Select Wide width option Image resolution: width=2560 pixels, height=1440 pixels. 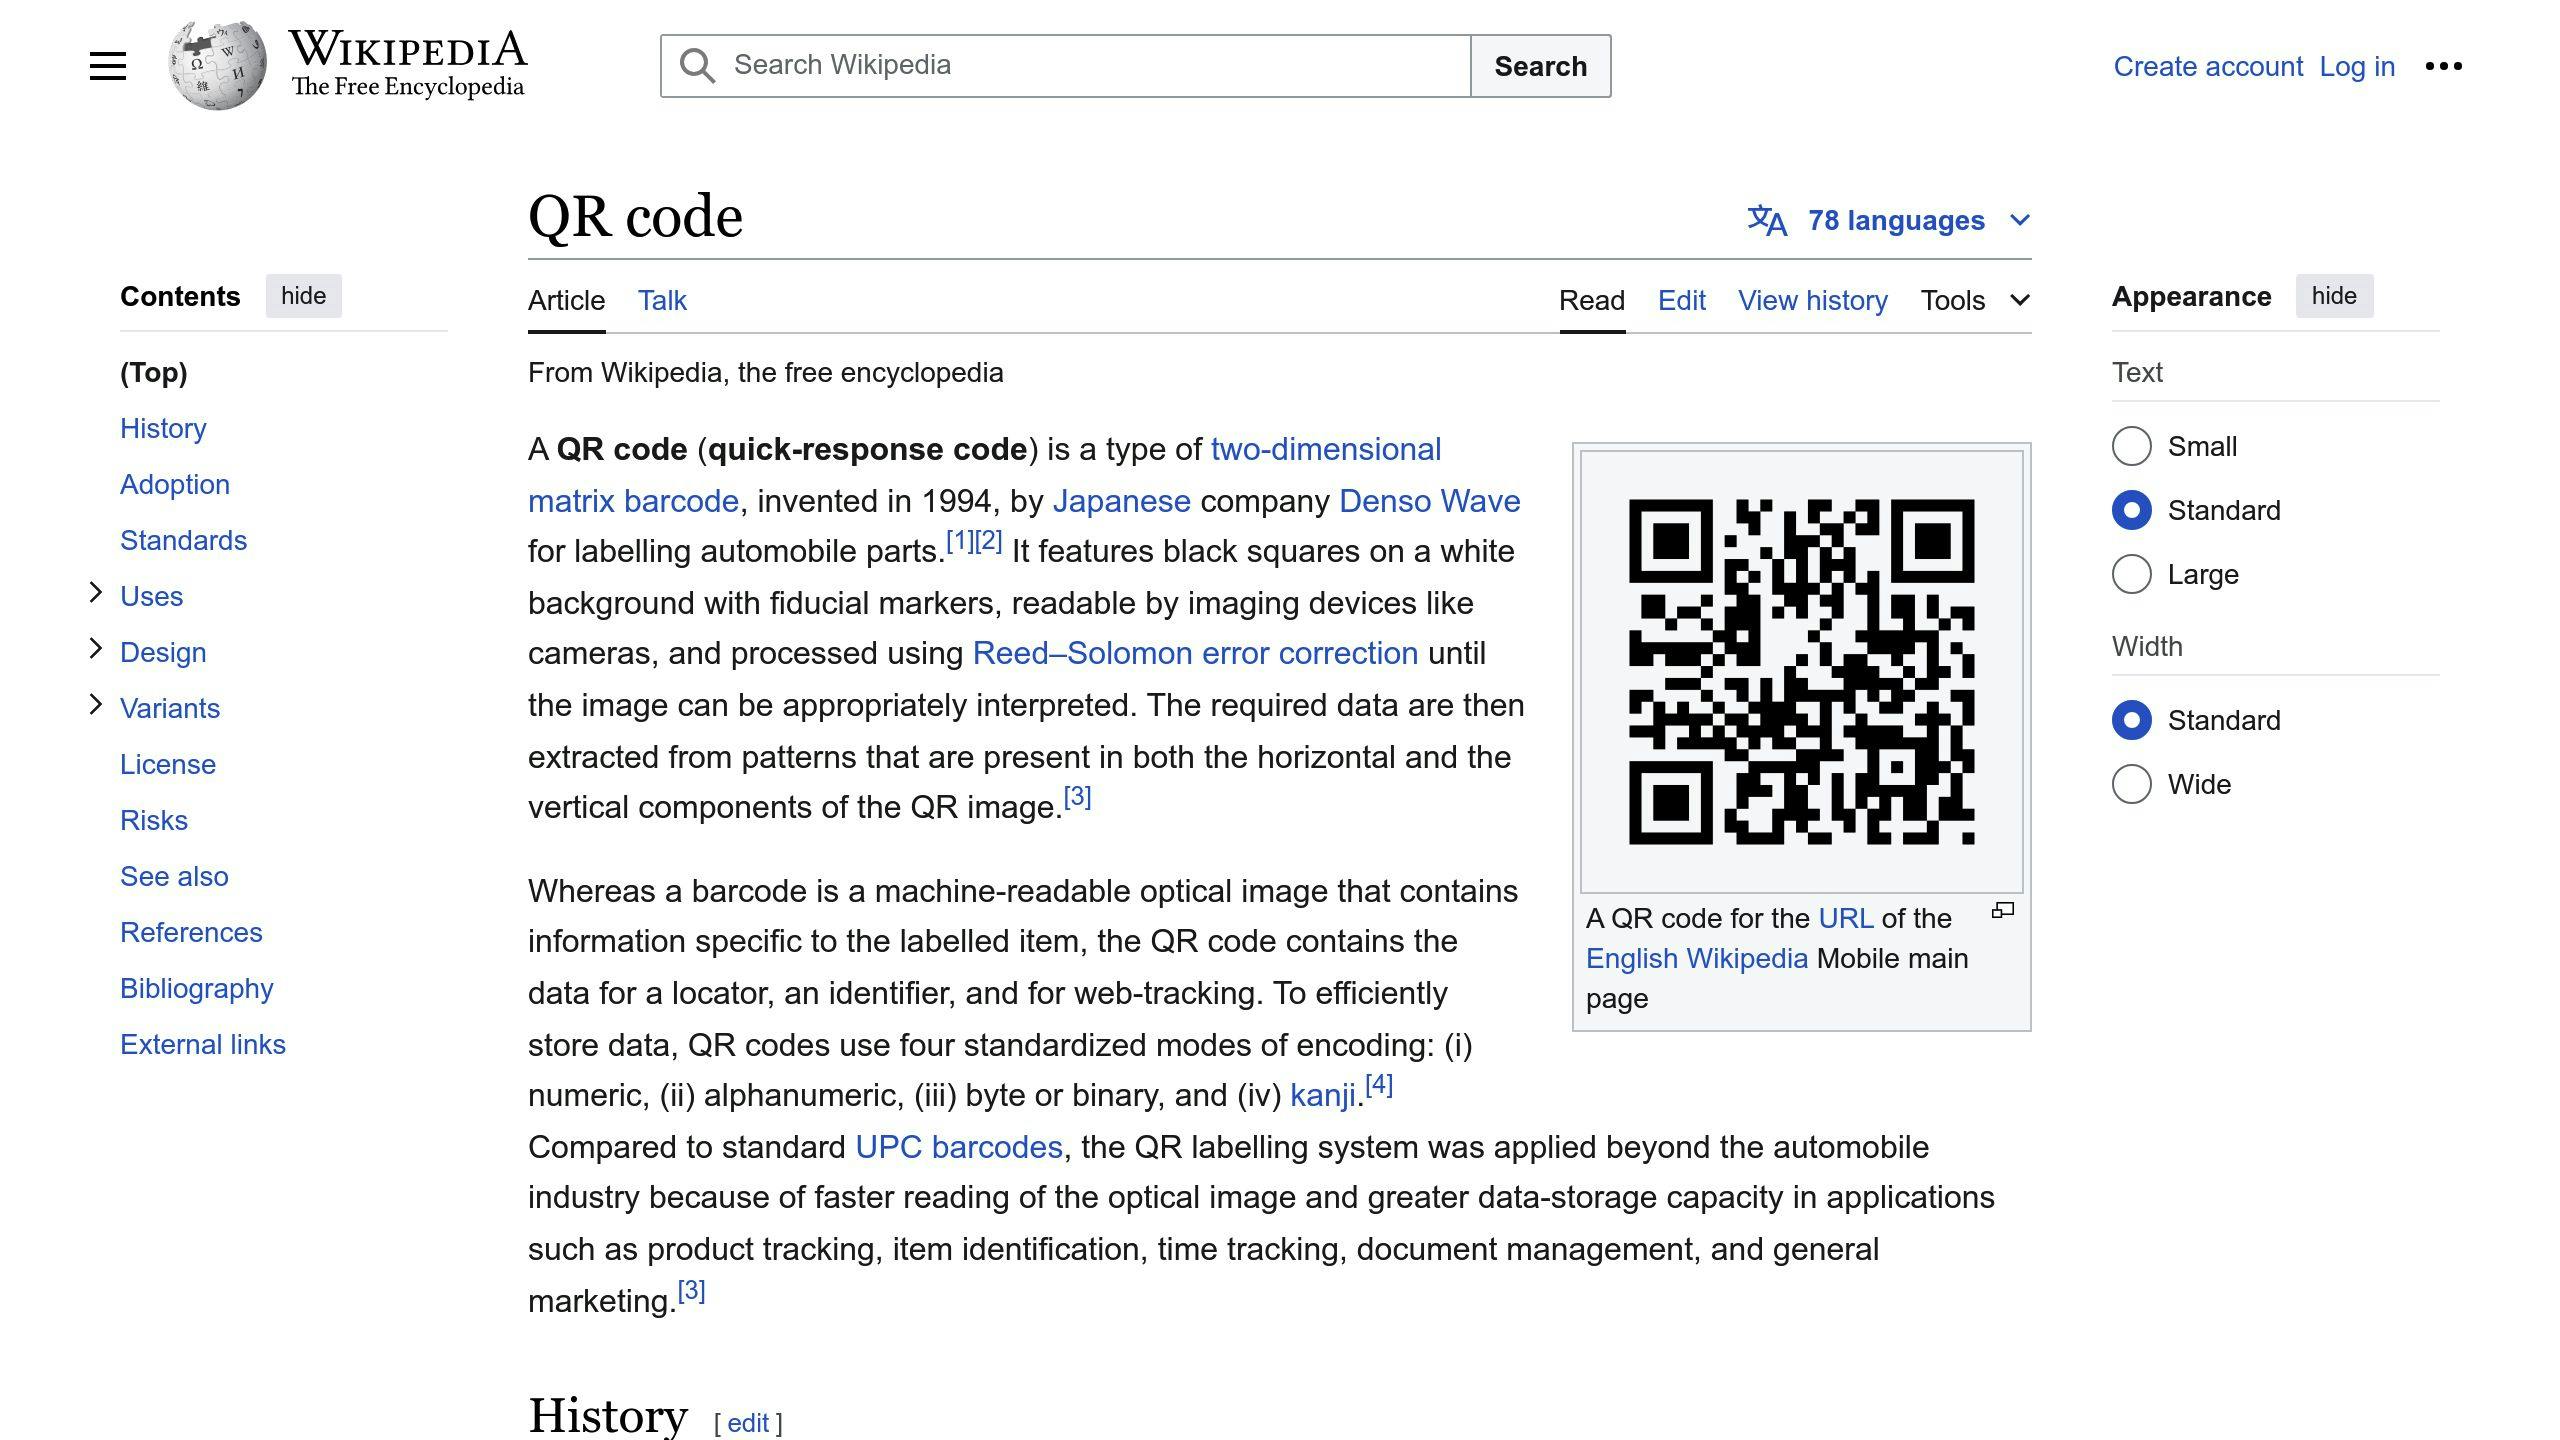[x=2131, y=784]
